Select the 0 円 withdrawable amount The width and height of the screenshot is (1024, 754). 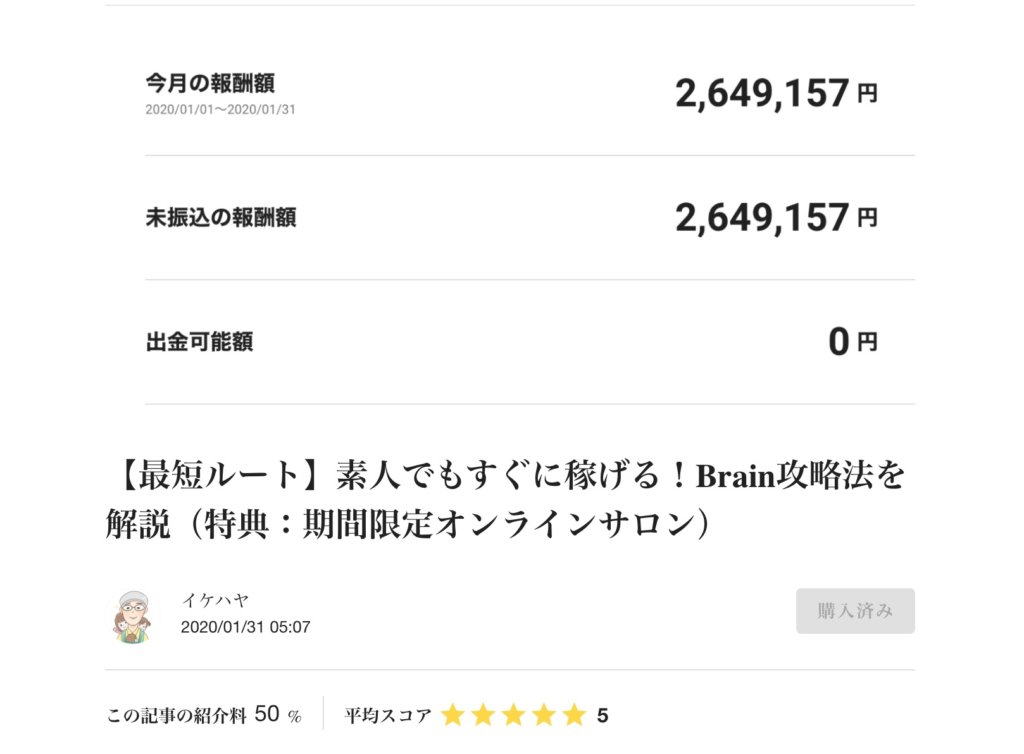[x=852, y=342]
